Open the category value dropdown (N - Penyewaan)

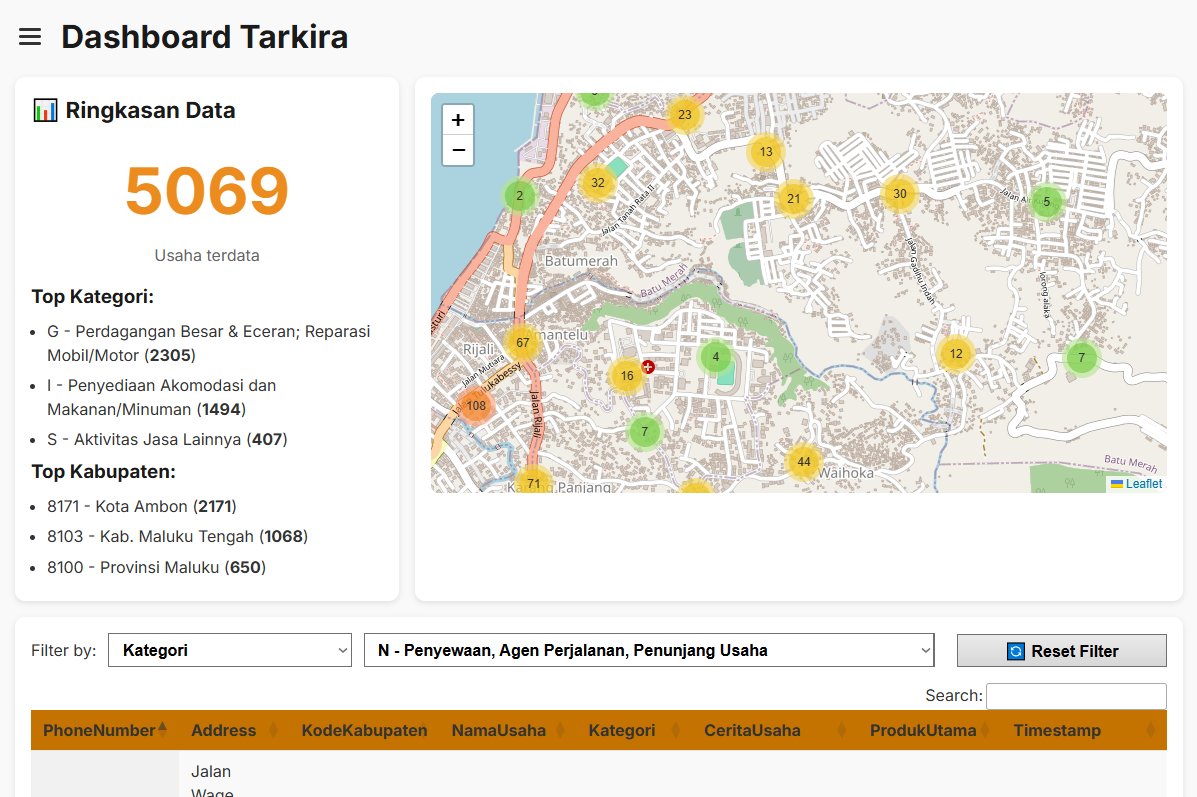click(x=649, y=650)
